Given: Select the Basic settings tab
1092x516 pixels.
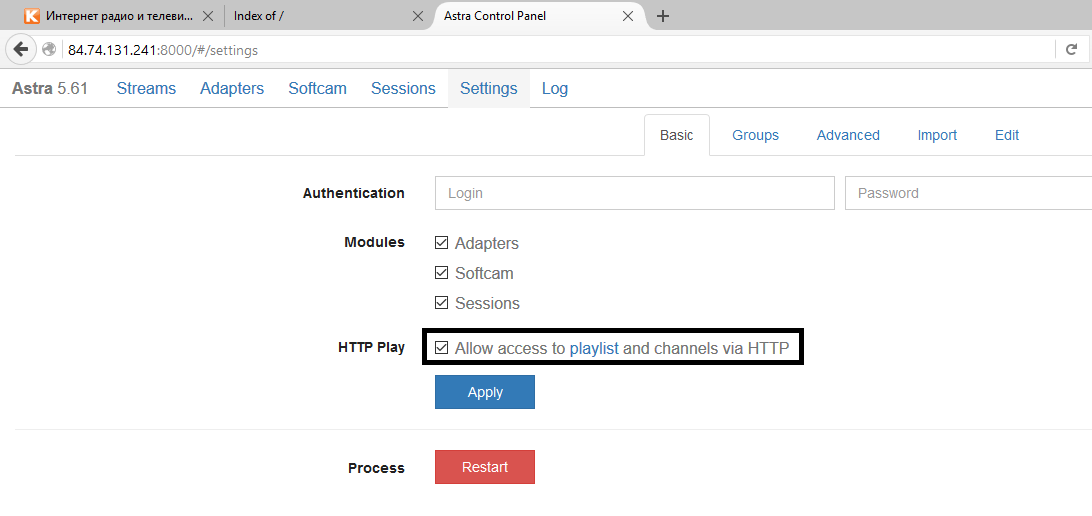Looking at the screenshot, I should 677,135.
